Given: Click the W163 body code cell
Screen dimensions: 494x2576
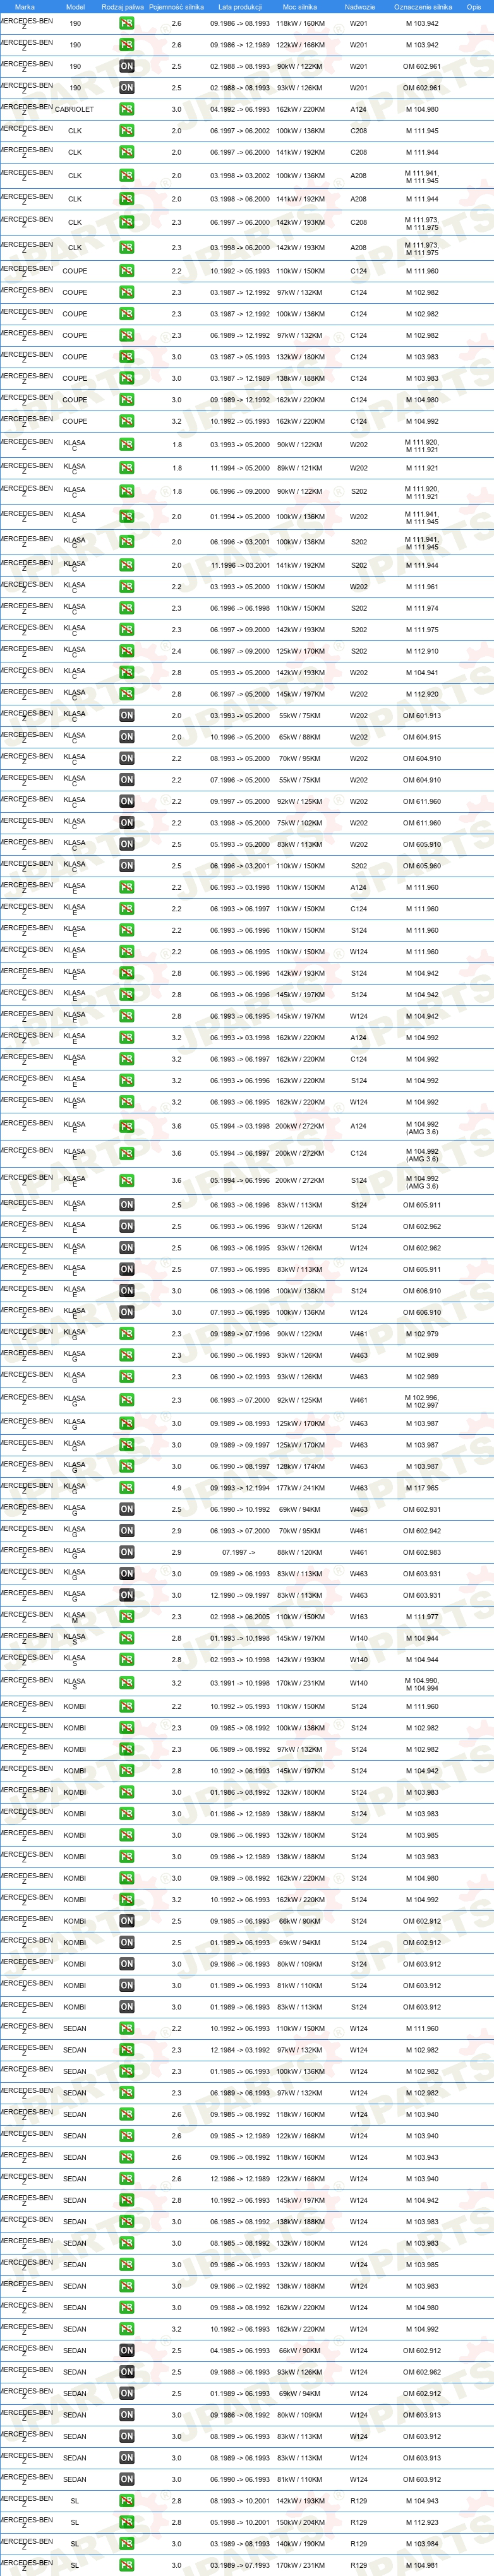Looking at the screenshot, I should click(359, 1617).
